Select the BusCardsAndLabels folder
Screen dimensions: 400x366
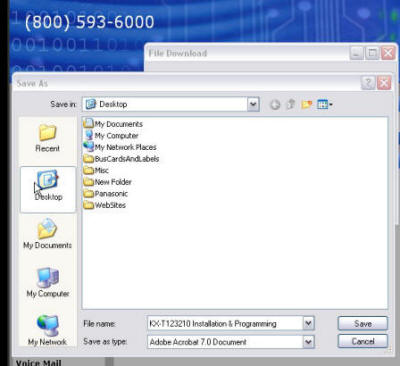(x=121, y=159)
